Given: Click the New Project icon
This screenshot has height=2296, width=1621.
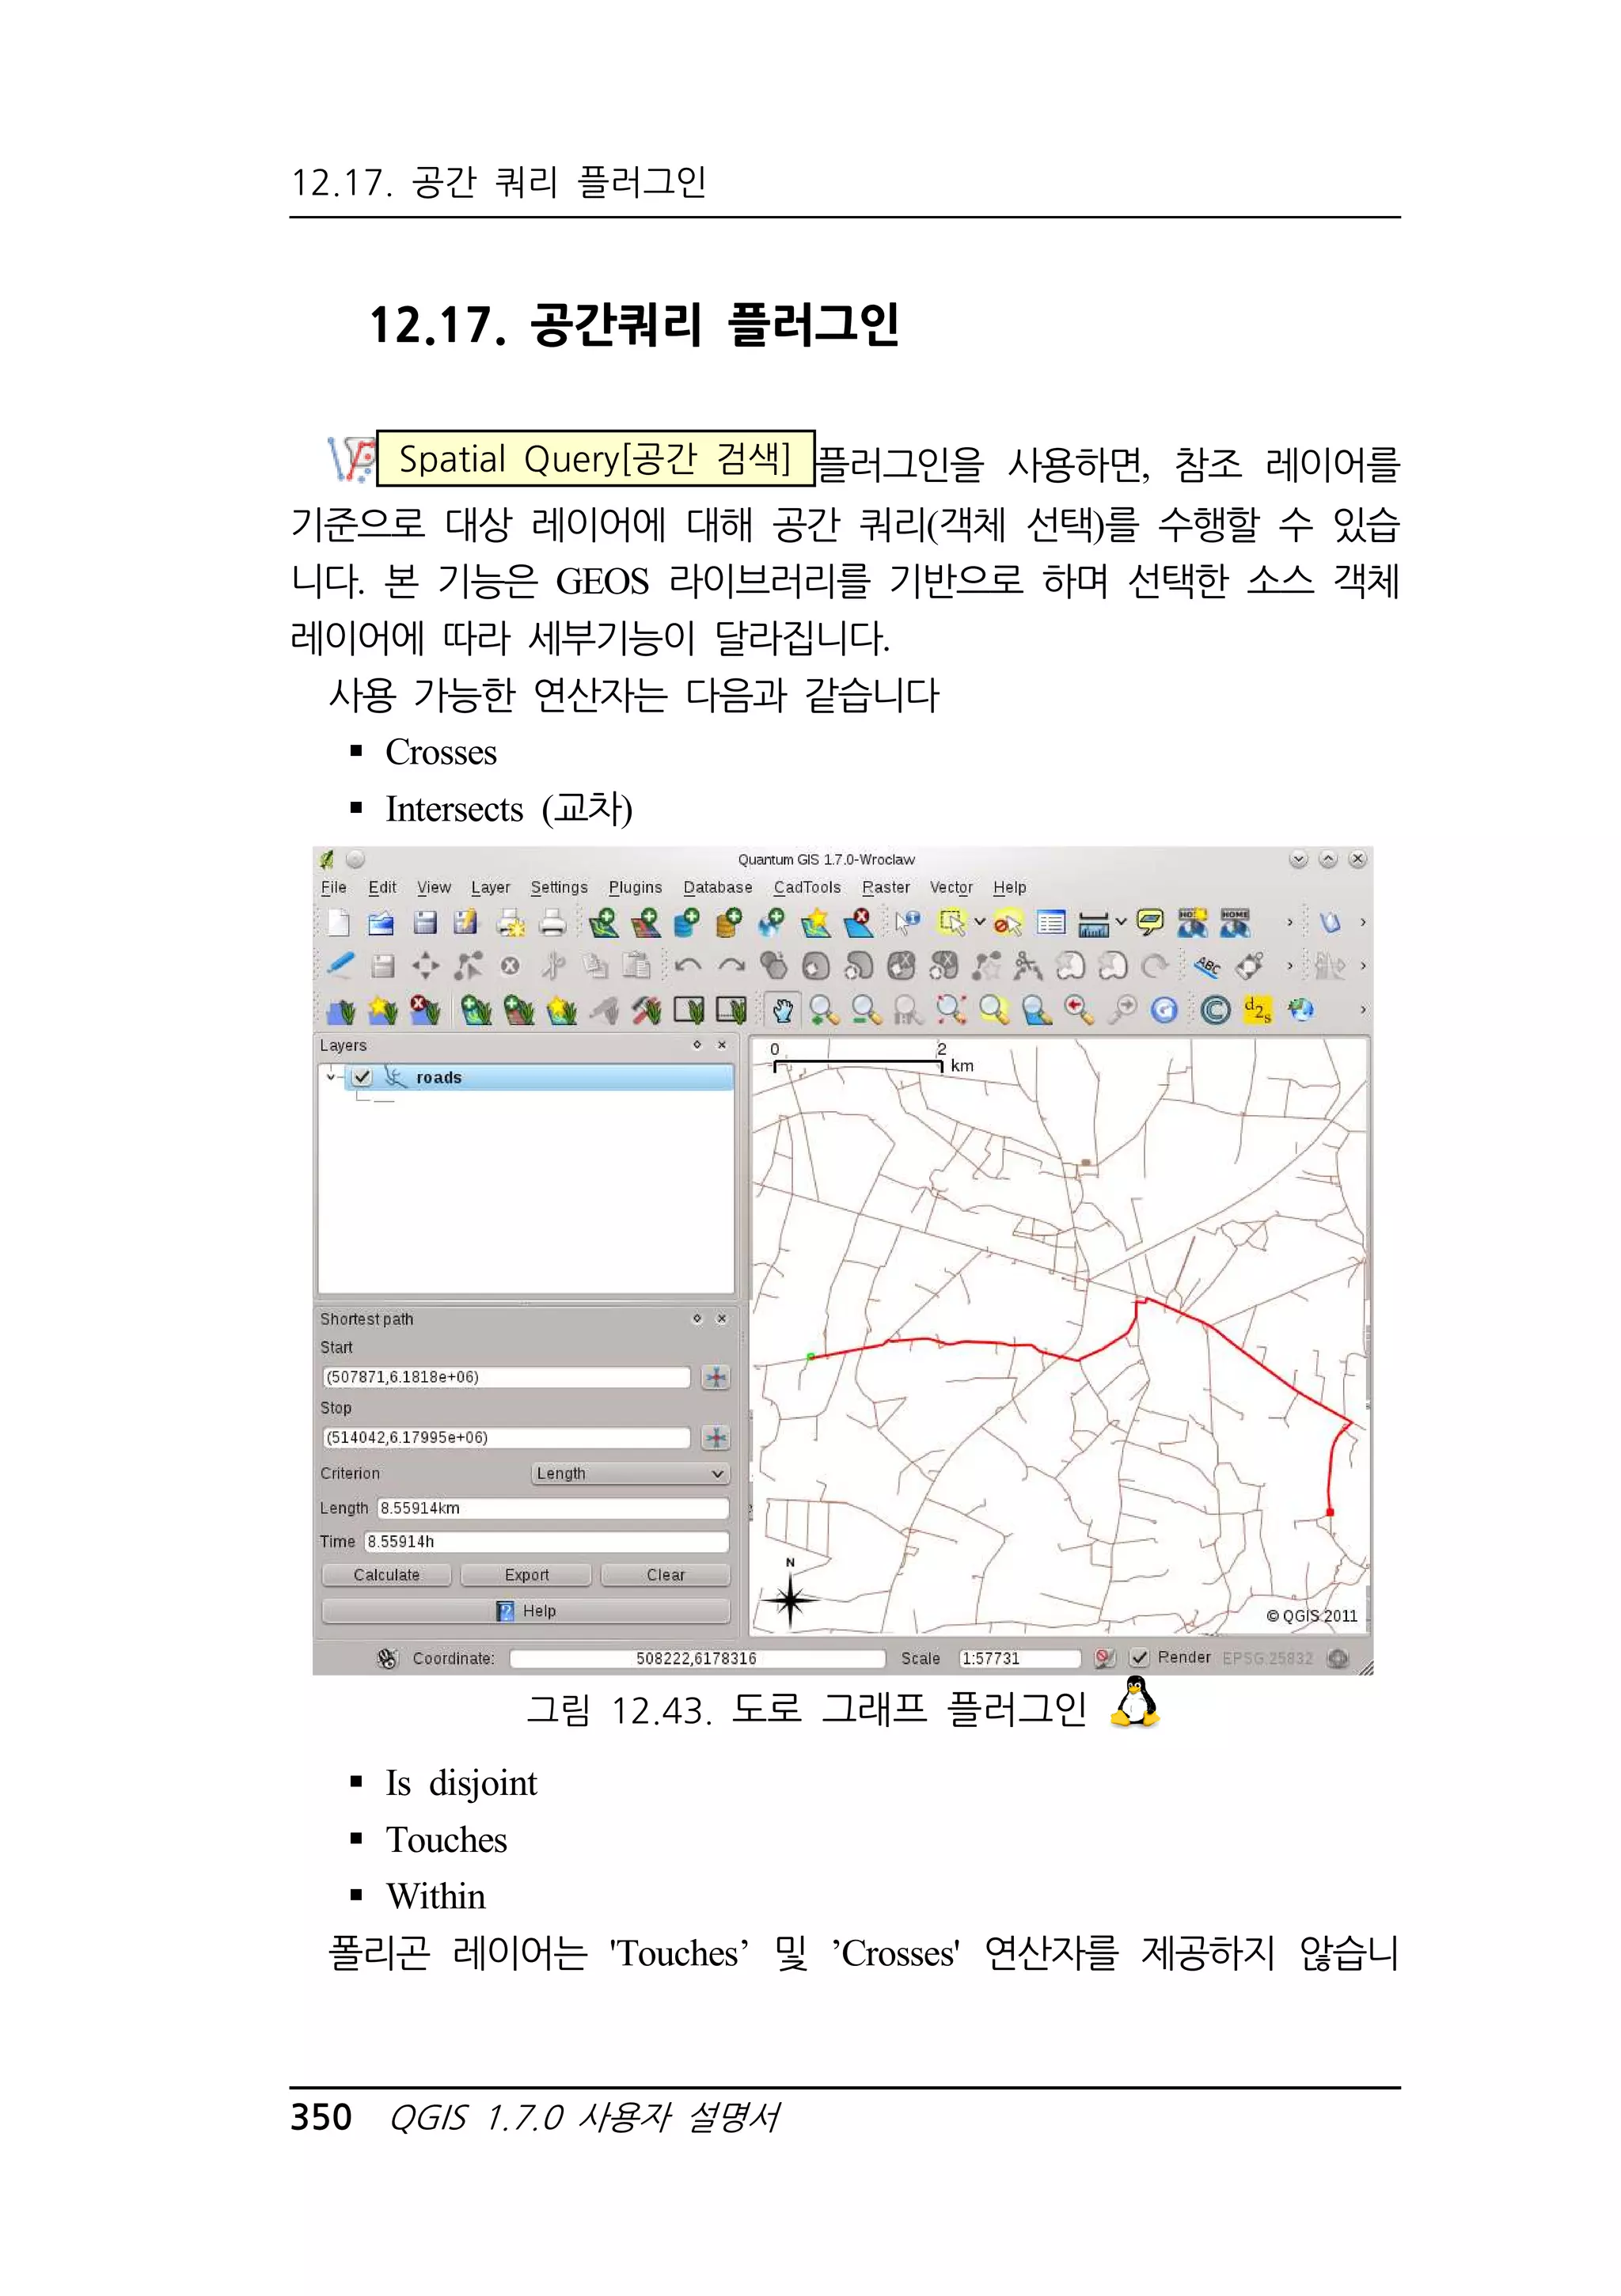Looking at the screenshot, I should pyautogui.click(x=339, y=922).
